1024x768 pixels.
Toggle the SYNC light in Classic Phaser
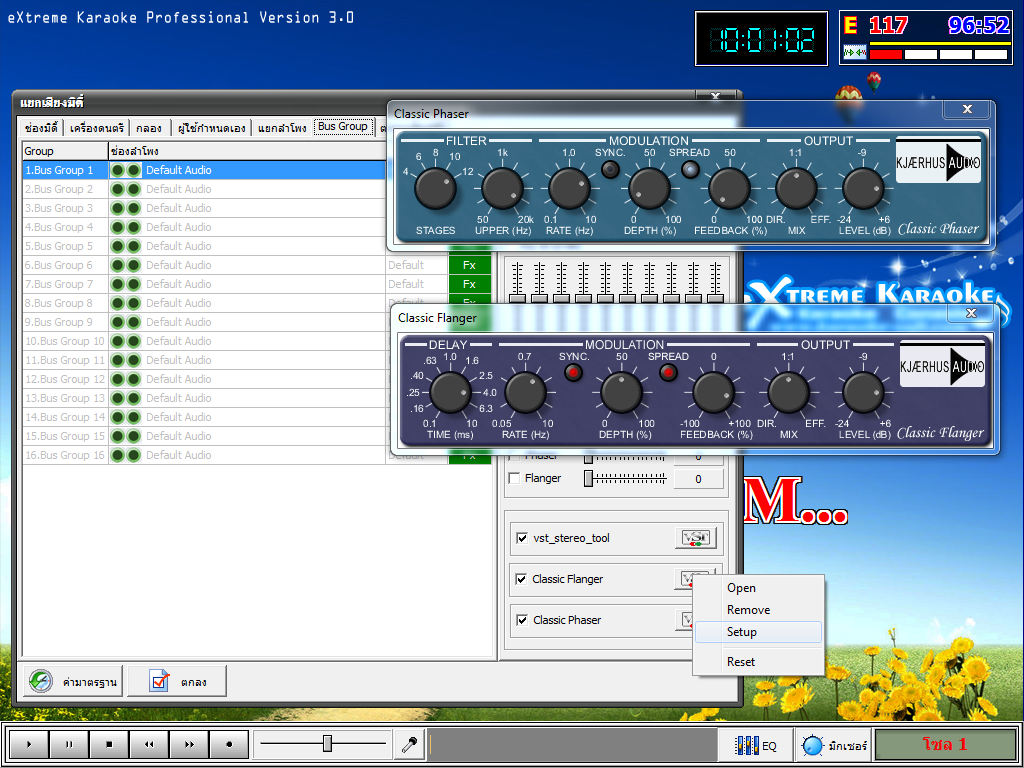(610, 170)
